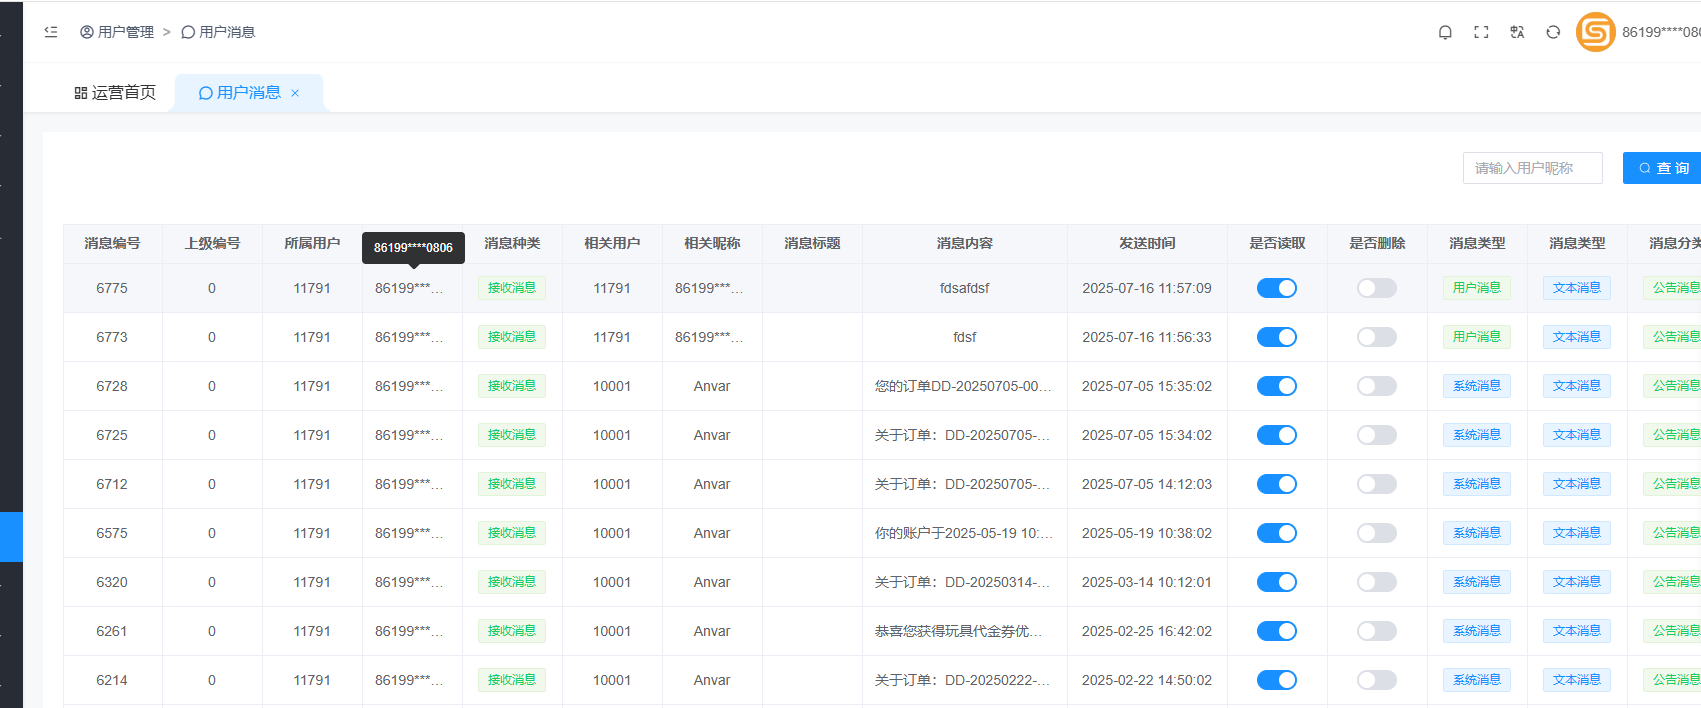Turn off 是否读取 for message 6575
Viewport: 1701px width, 708px height.
click(1276, 533)
